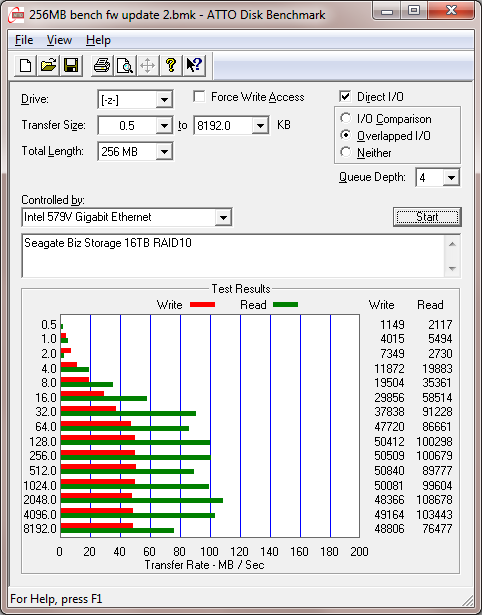Click the 8192.0 row label in chart
This screenshot has height=615, width=482.
tap(40, 528)
